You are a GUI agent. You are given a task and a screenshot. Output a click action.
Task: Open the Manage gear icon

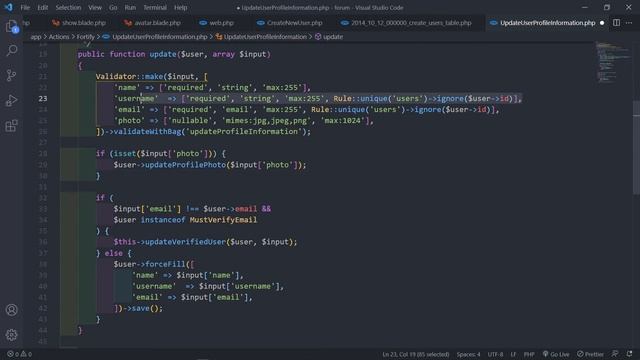(11, 335)
